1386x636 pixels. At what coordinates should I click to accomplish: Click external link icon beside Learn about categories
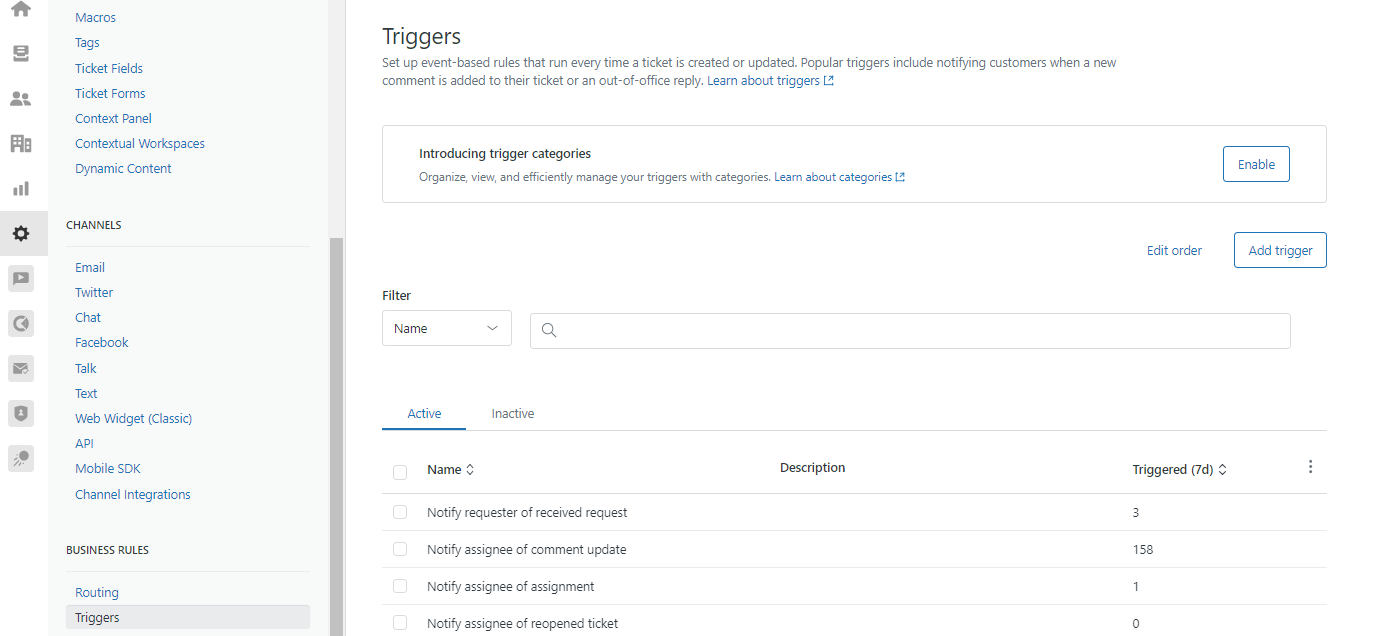pos(900,178)
